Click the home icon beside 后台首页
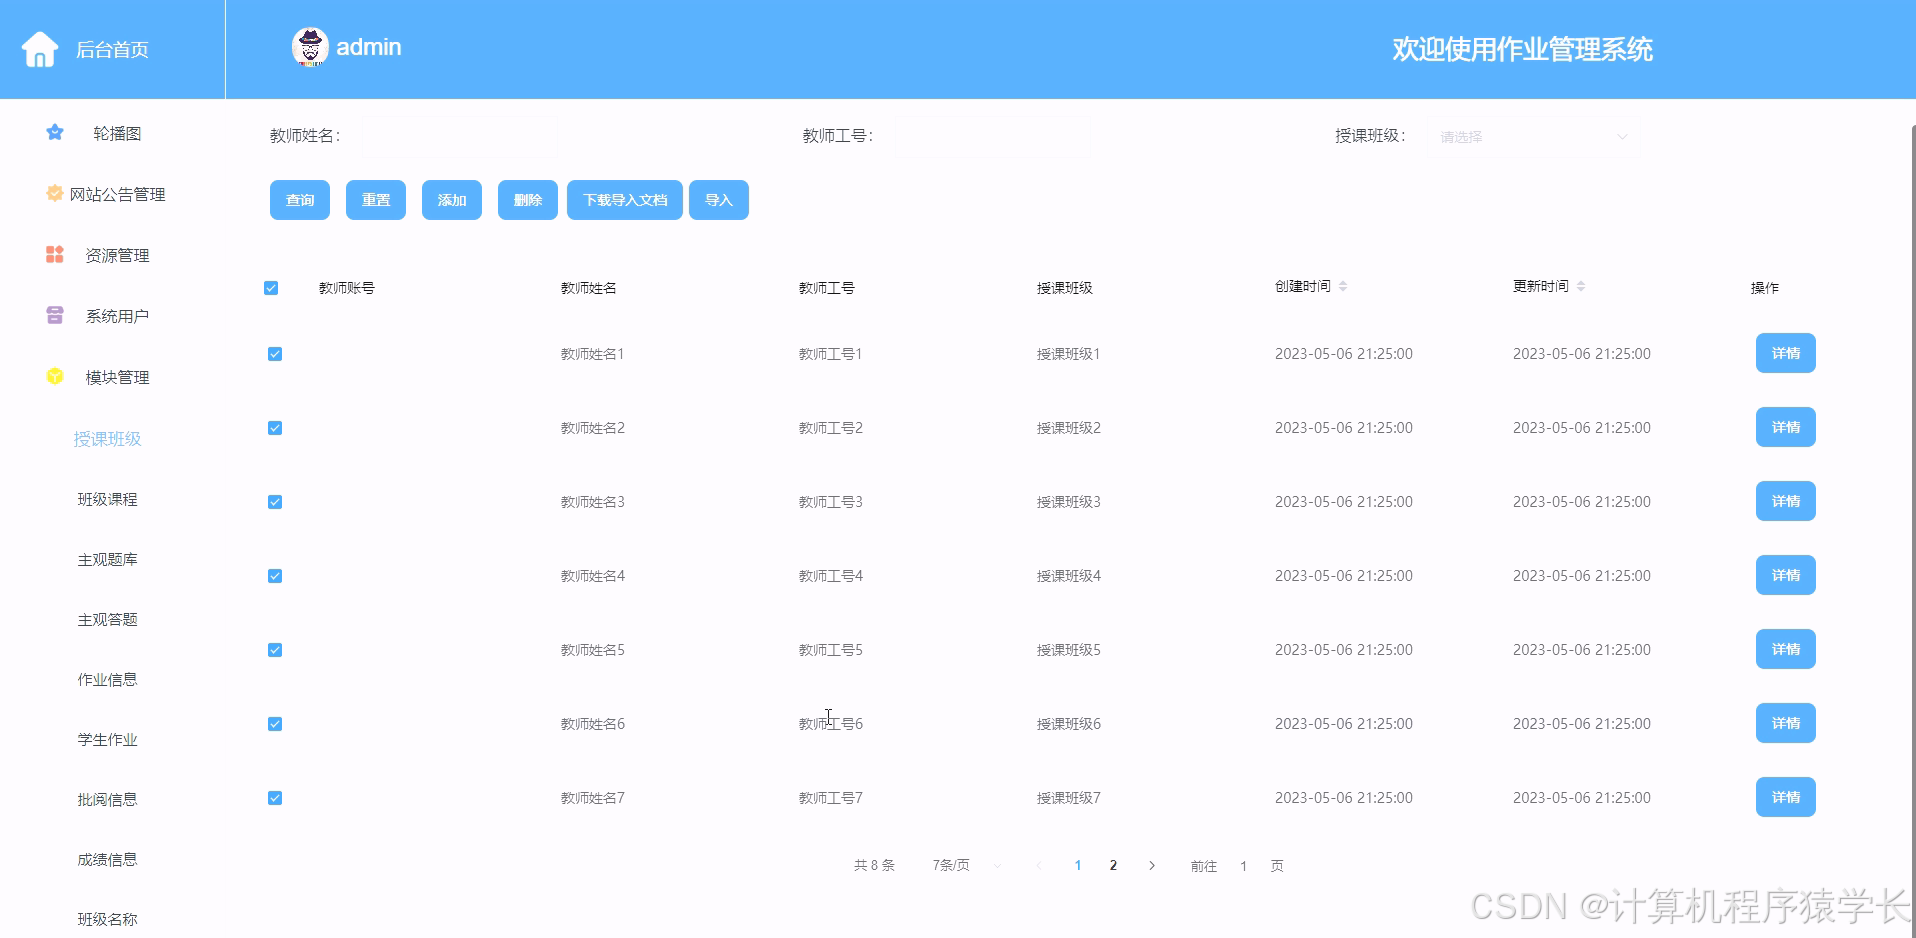Image resolution: width=1916 pixels, height=938 pixels. coord(40,49)
